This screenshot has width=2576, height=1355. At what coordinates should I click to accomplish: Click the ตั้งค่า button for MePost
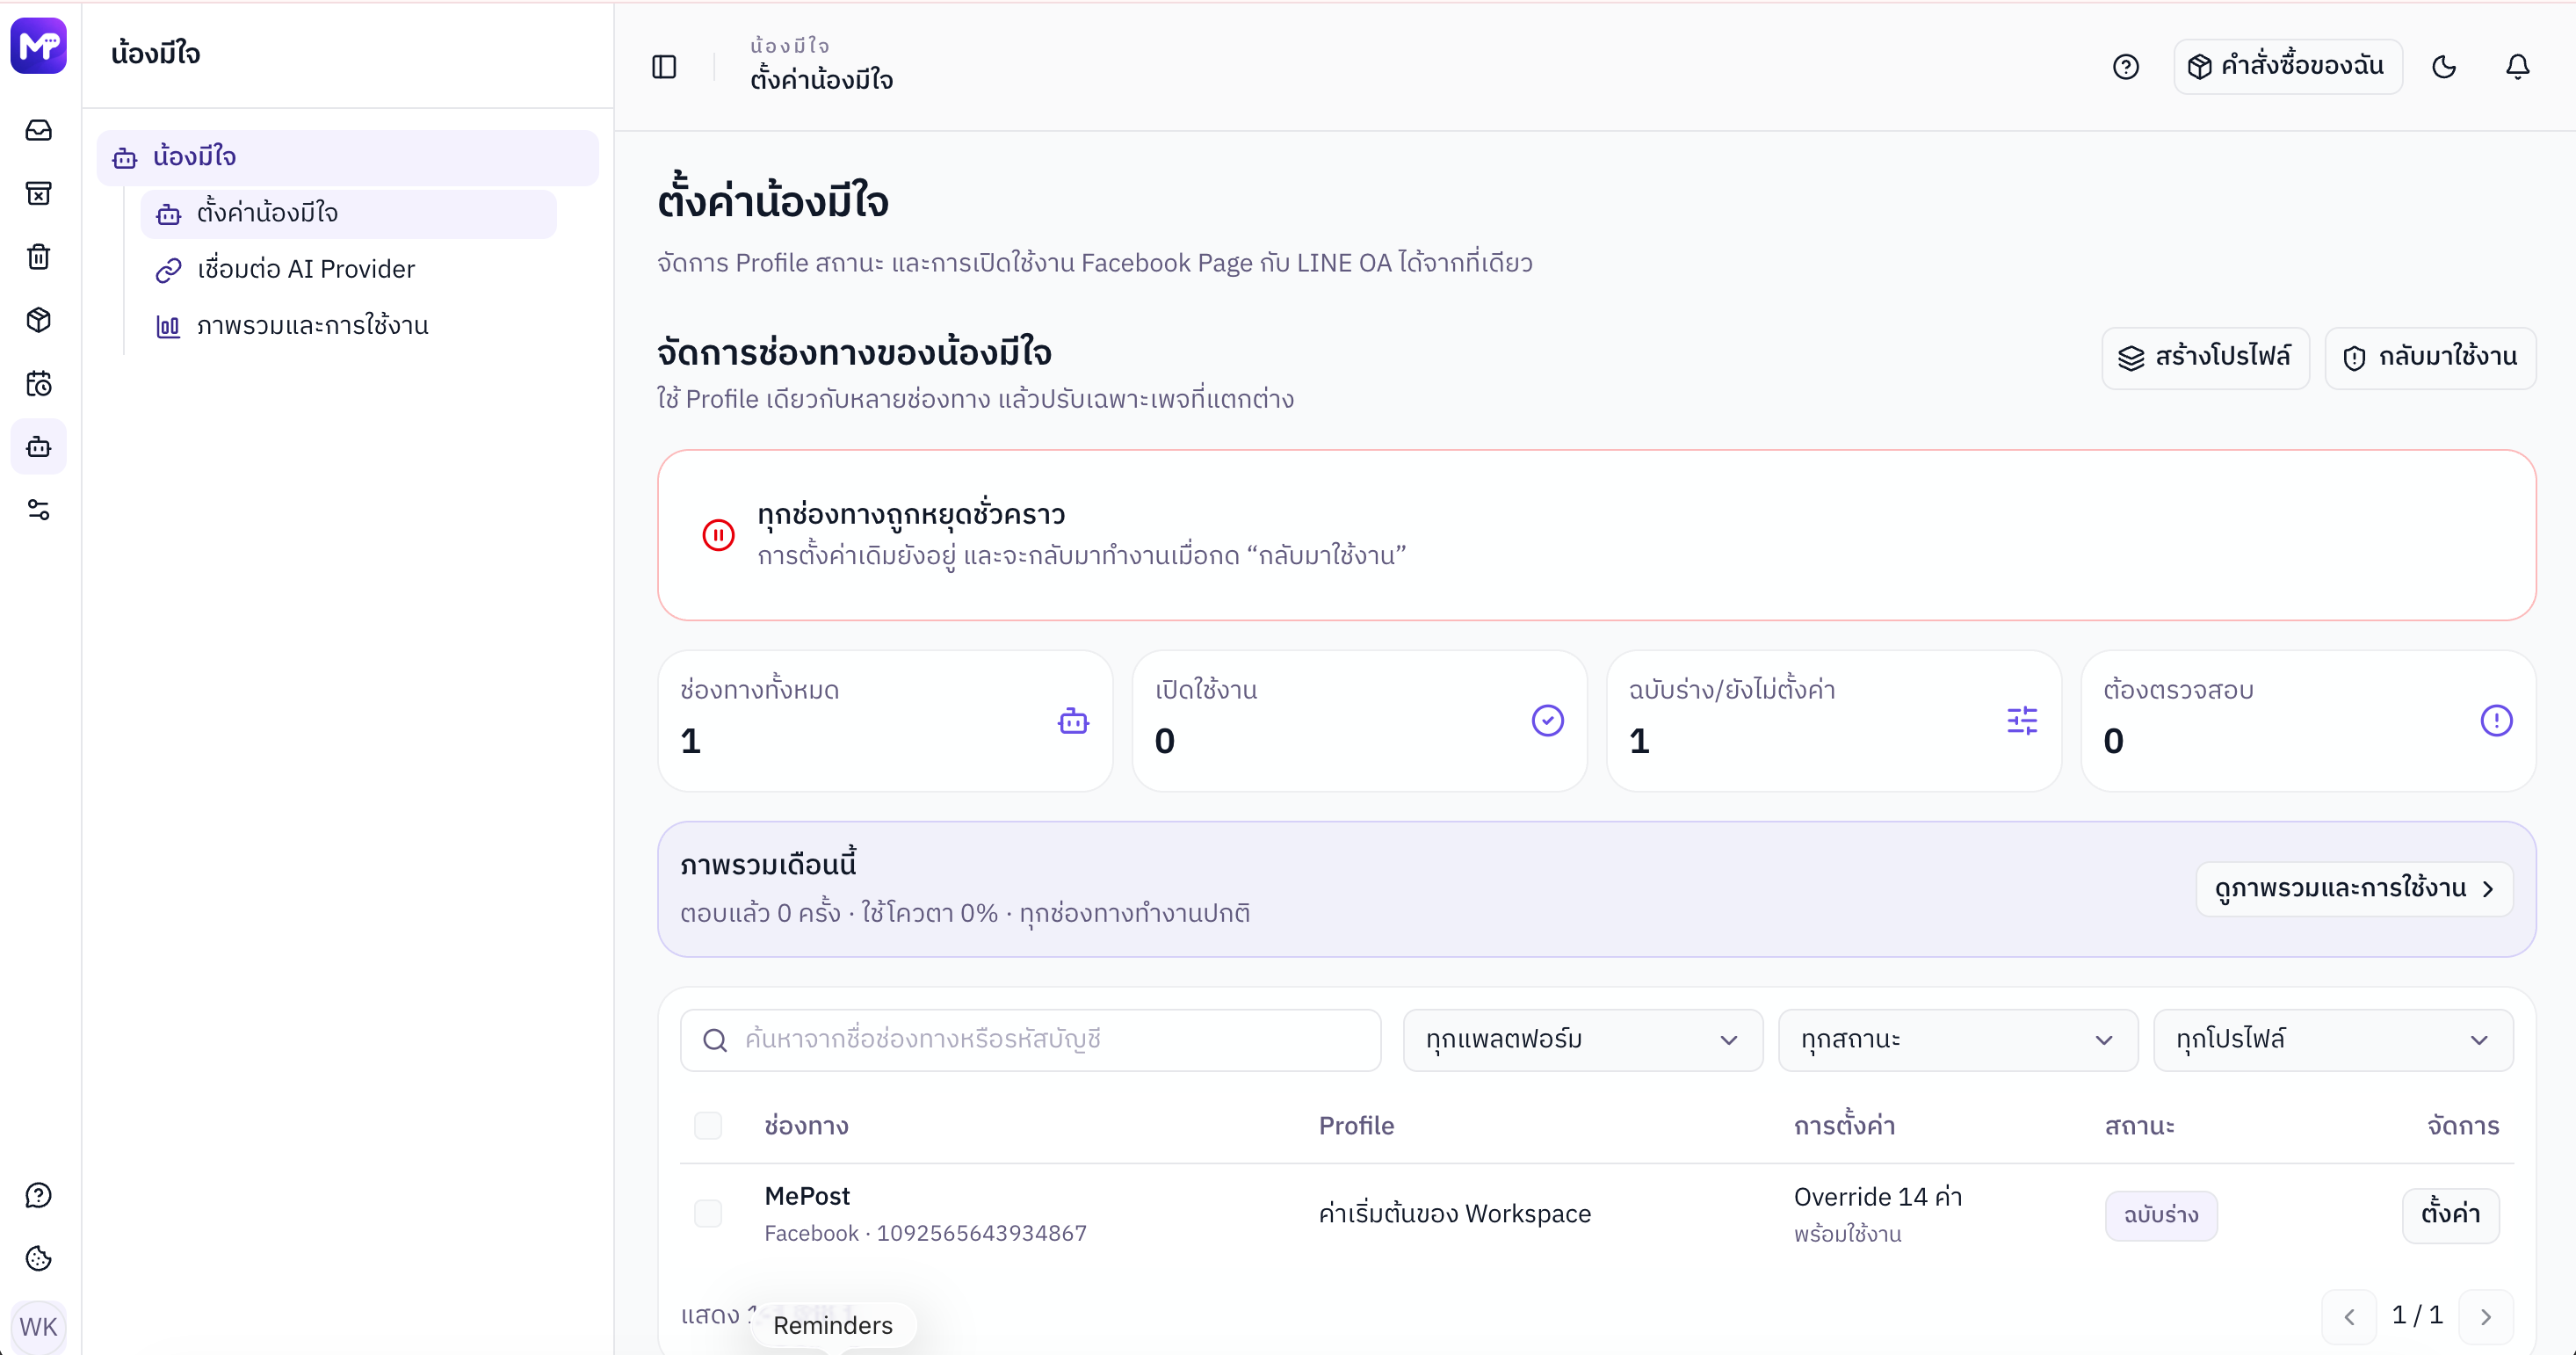click(x=2450, y=1215)
